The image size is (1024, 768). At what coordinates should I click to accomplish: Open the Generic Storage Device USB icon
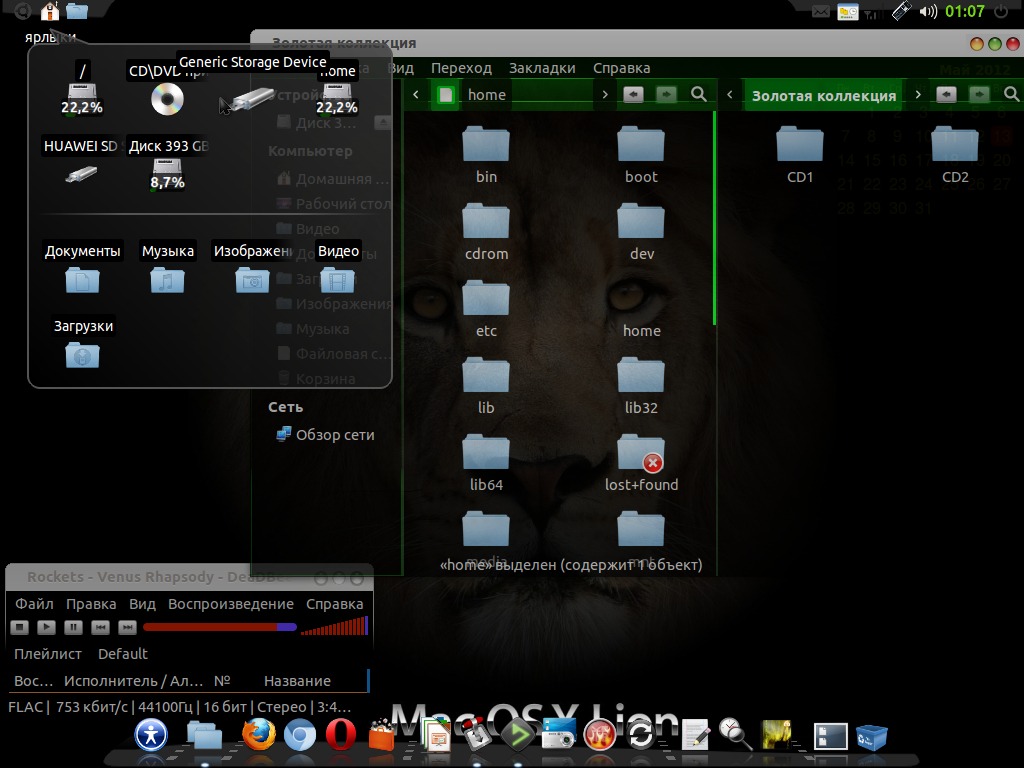252,99
